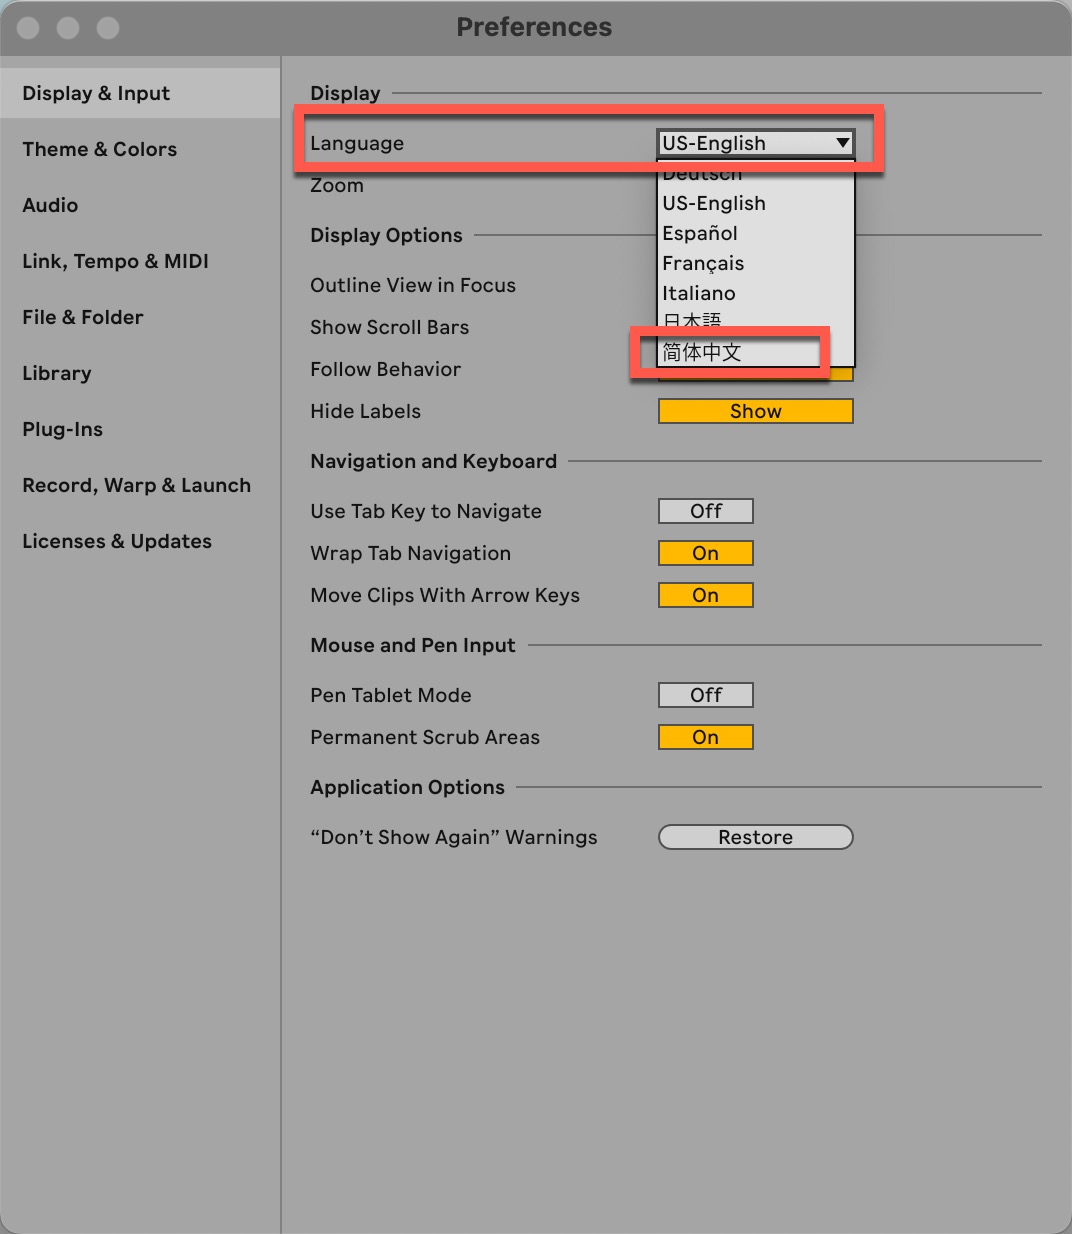Open the Plug-Ins preferences tab
This screenshot has height=1234, width=1072.
click(63, 429)
